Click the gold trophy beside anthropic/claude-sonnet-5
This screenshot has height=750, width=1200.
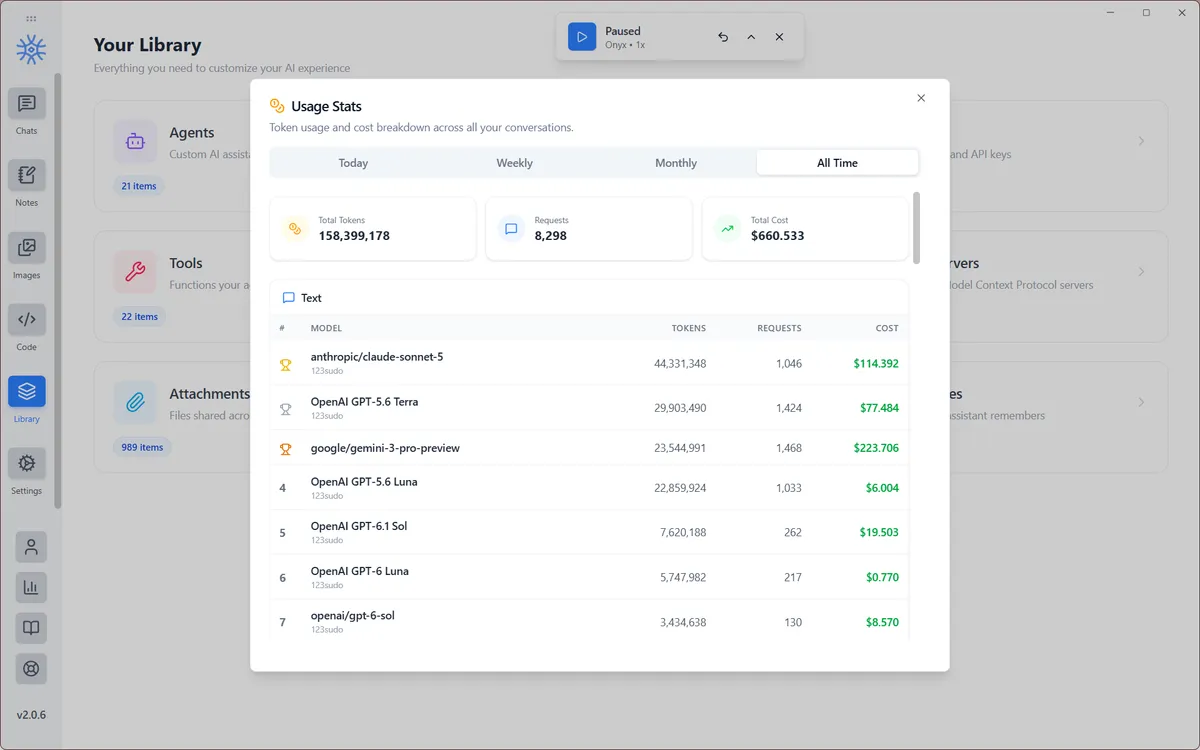(285, 365)
